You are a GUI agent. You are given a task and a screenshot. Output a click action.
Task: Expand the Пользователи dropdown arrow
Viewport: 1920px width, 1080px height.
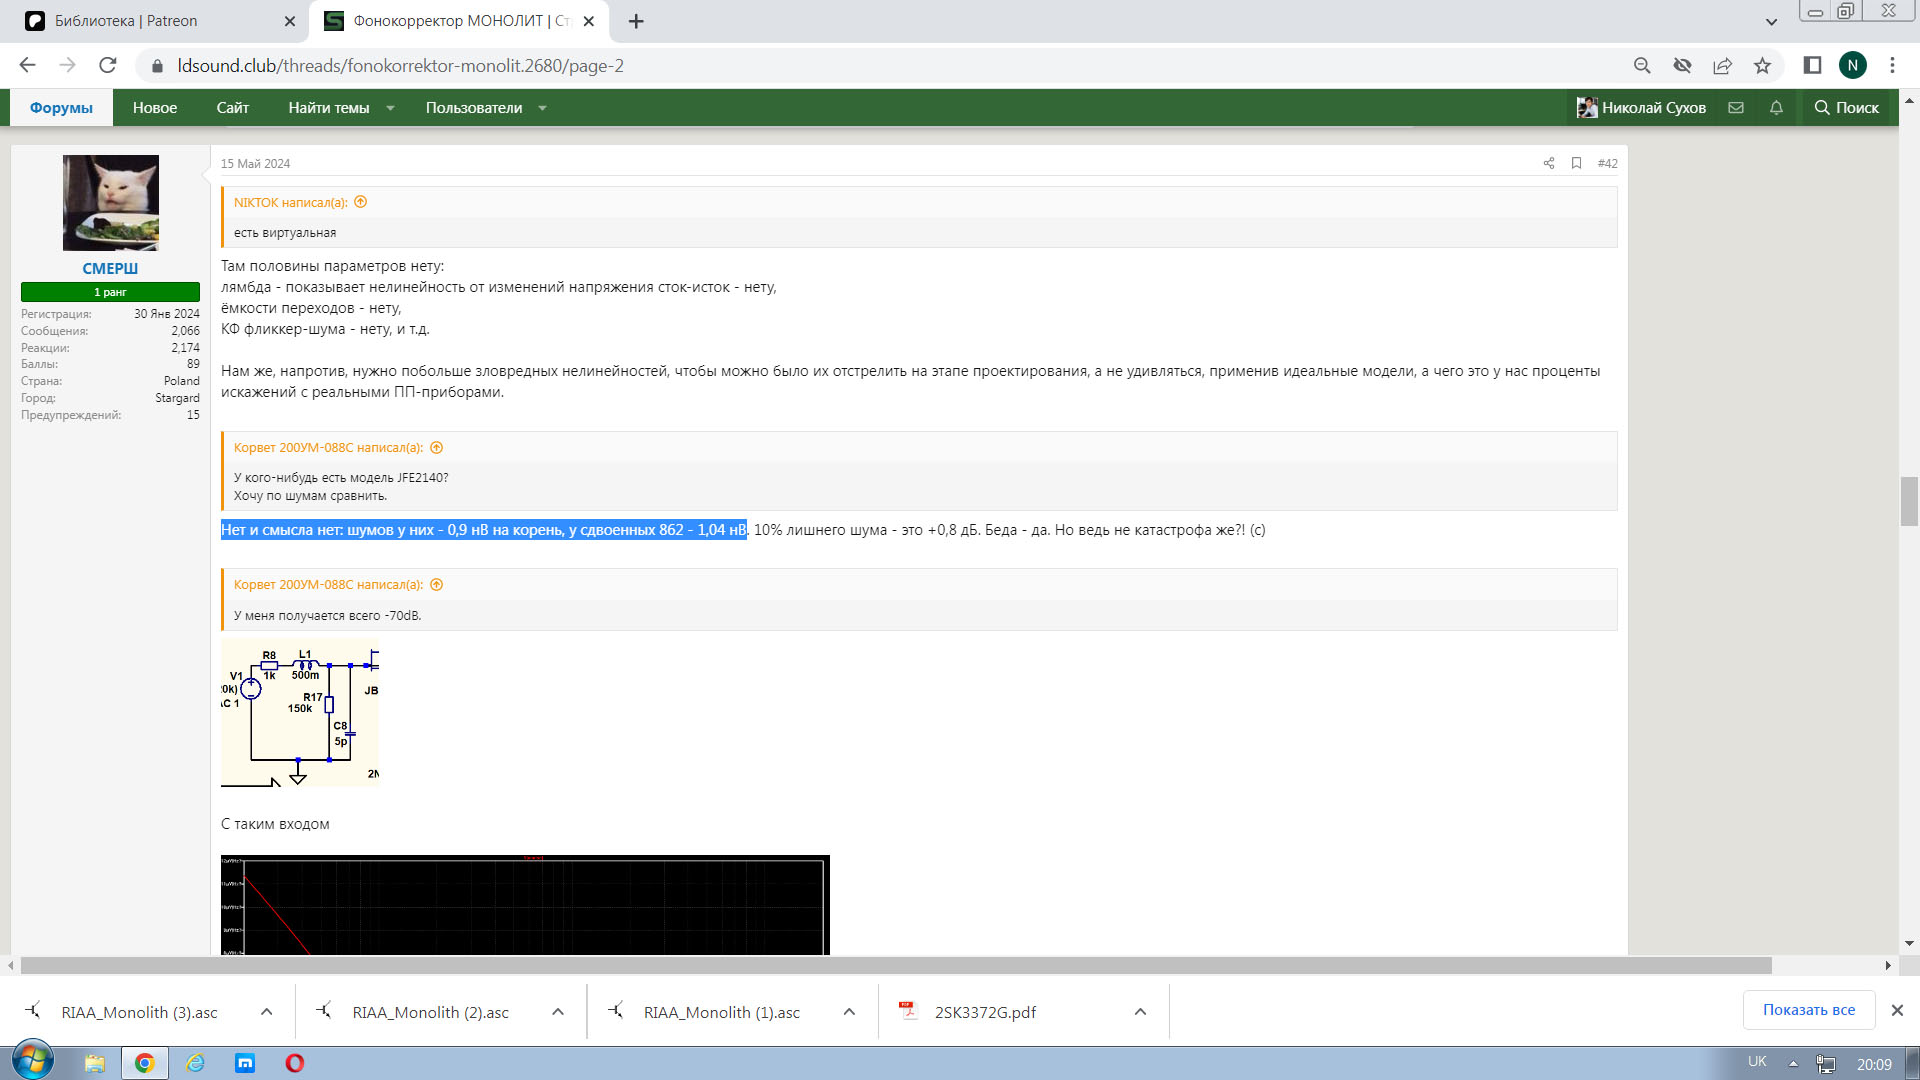pyautogui.click(x=543, y=108)
